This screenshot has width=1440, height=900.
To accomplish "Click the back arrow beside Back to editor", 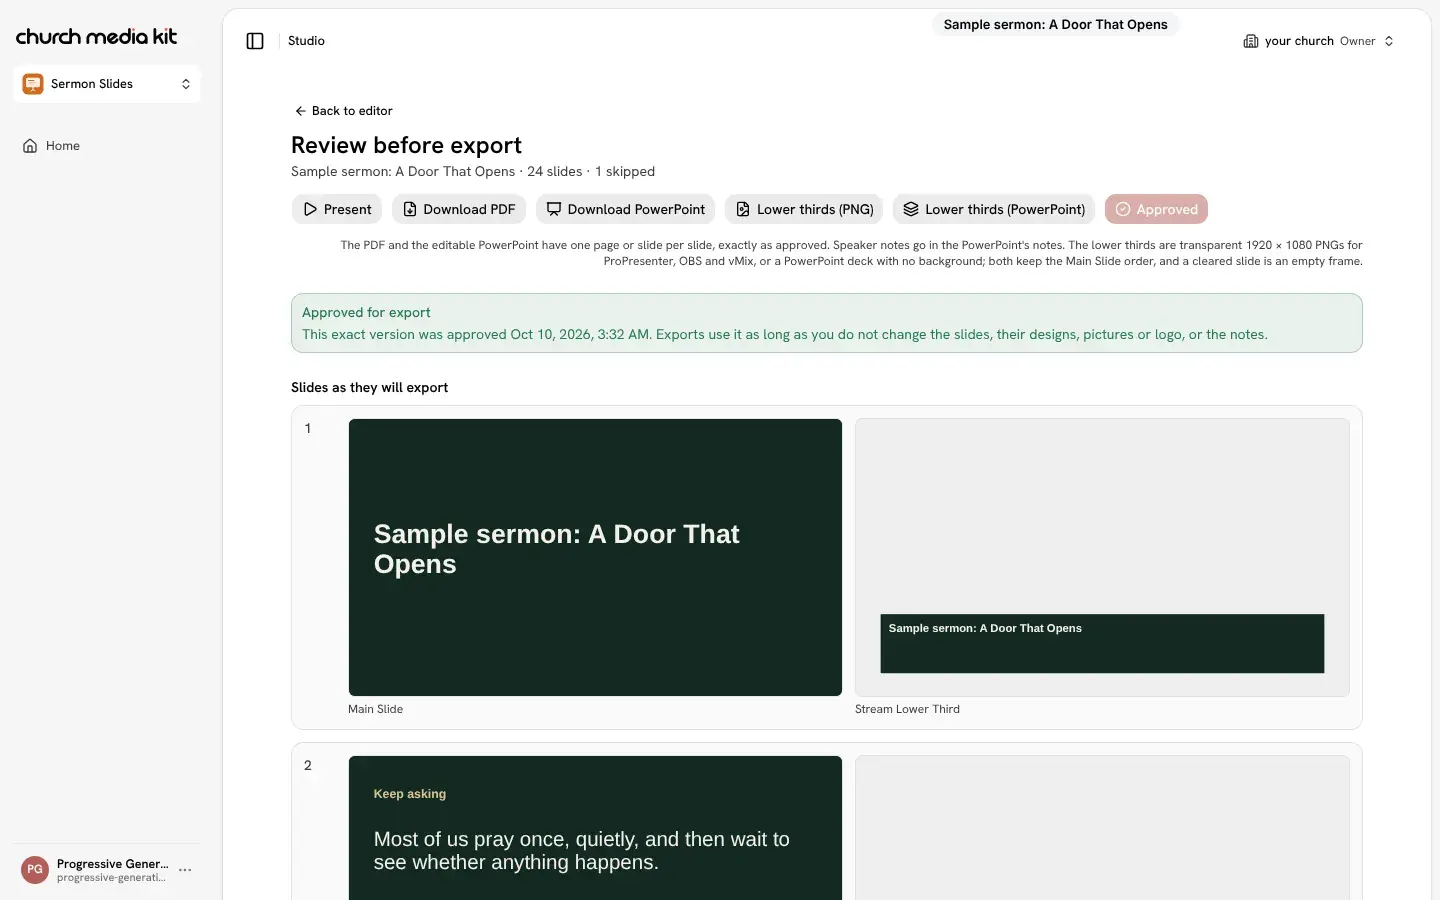I will coord(300,111).
